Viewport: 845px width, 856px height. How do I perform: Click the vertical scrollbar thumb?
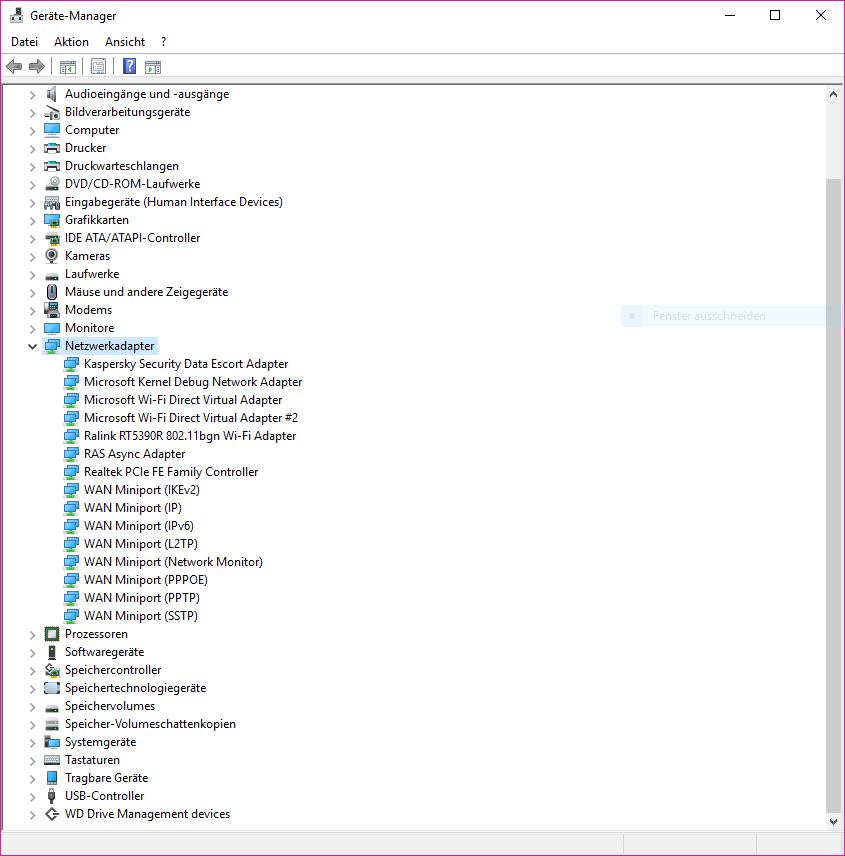point(833,496)
